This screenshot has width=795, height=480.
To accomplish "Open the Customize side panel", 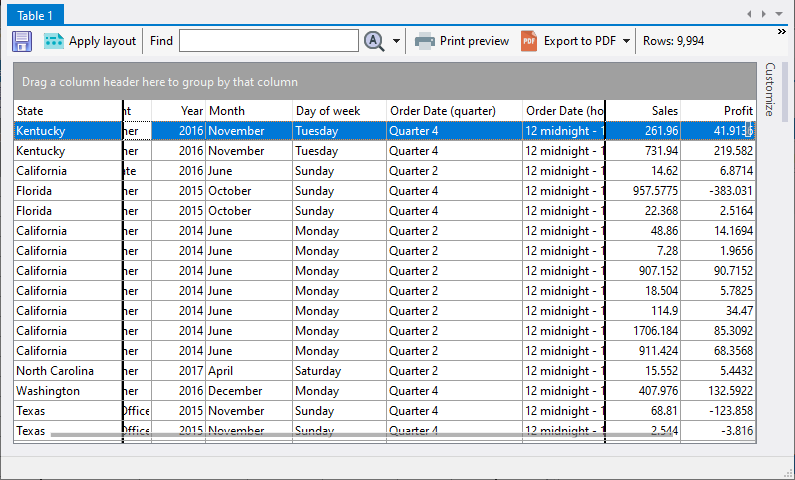I will point(769,90).
